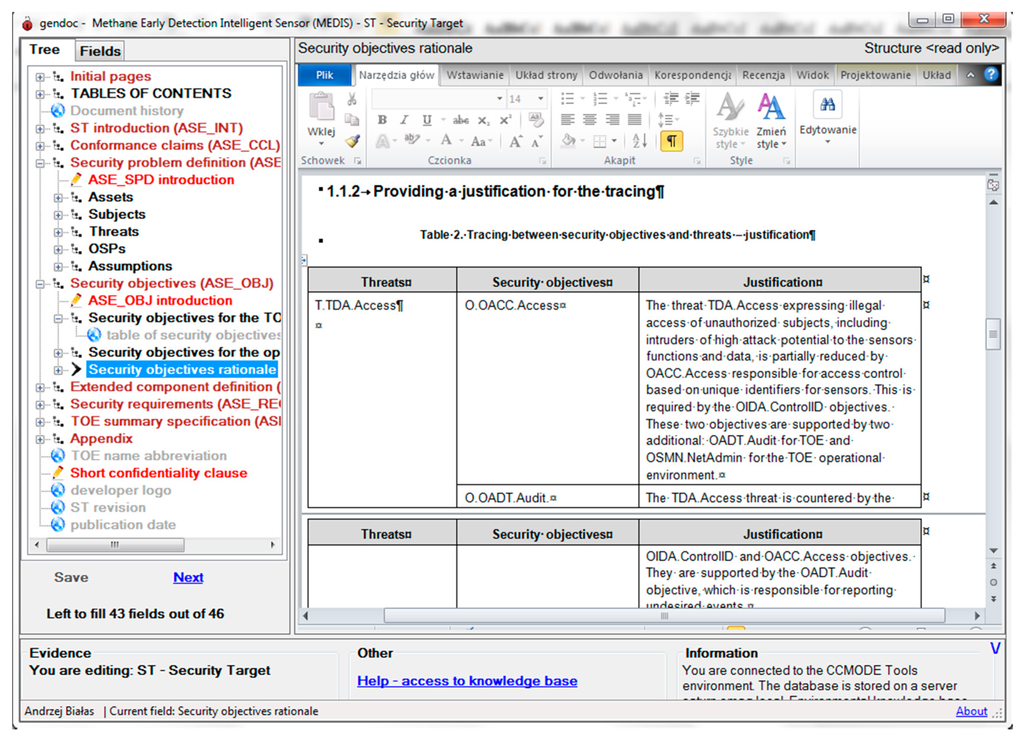Screen dimensions: 1024x740
Task: Switch to the Fields tab
Action: coord(100,51)
